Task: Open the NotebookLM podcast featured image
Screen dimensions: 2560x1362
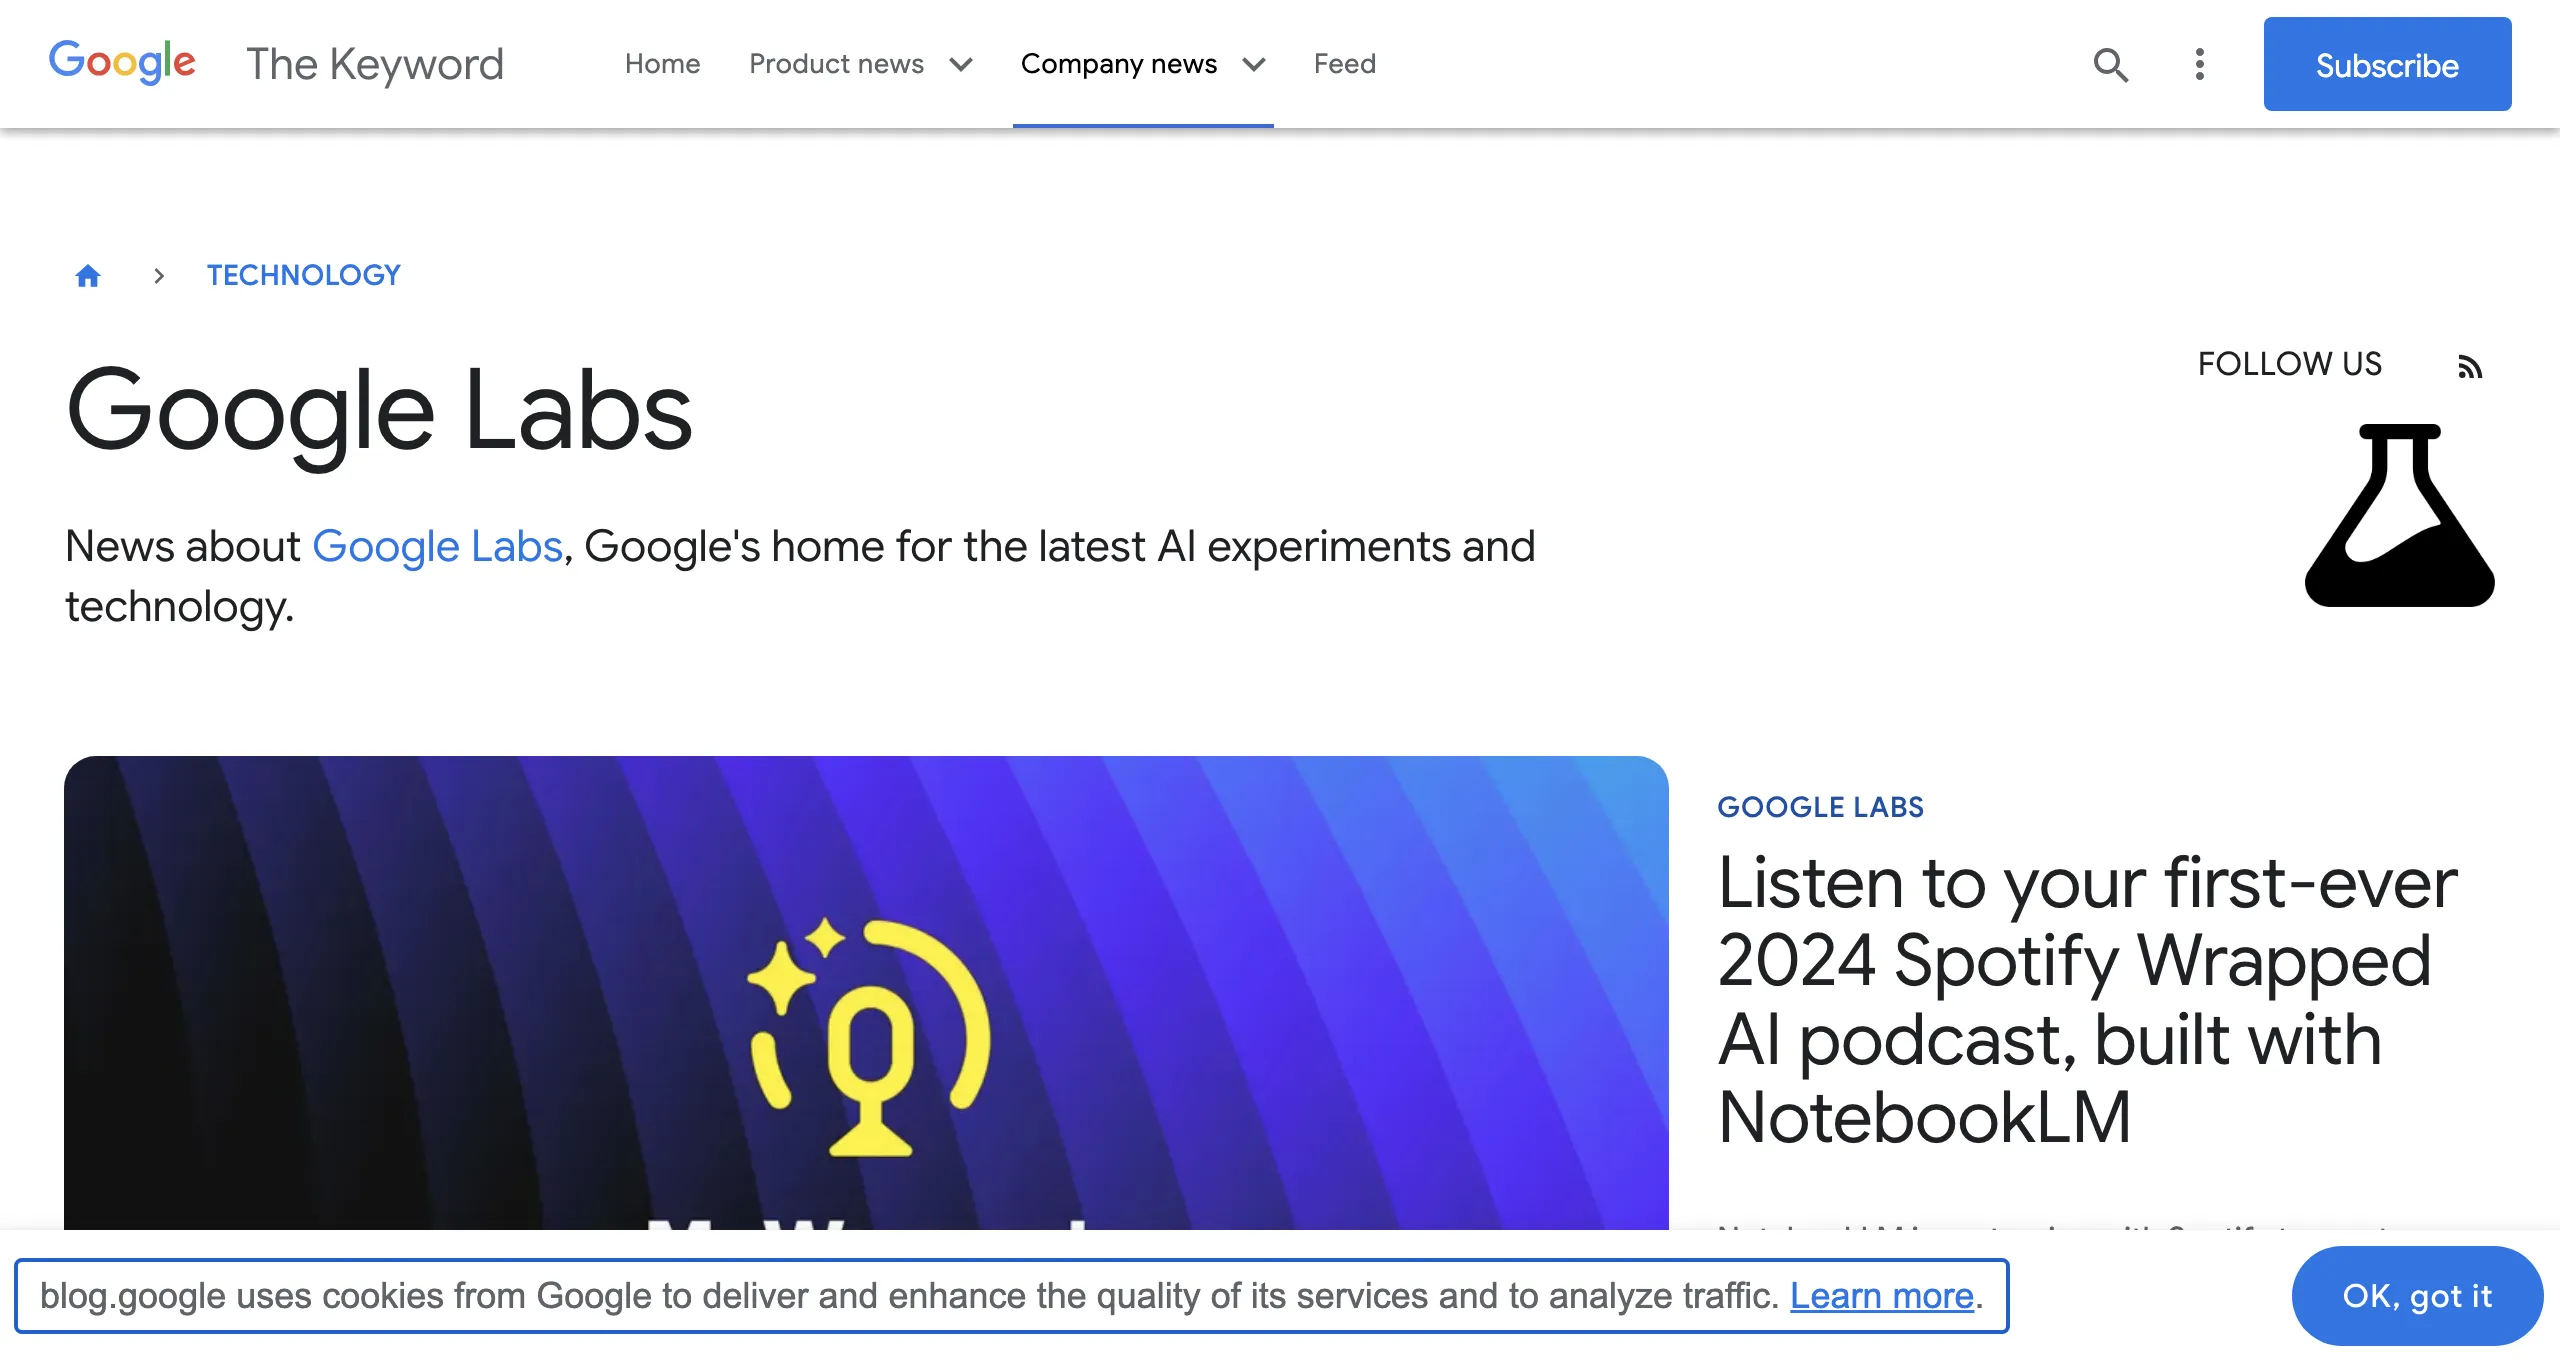Action: [866, 992]
